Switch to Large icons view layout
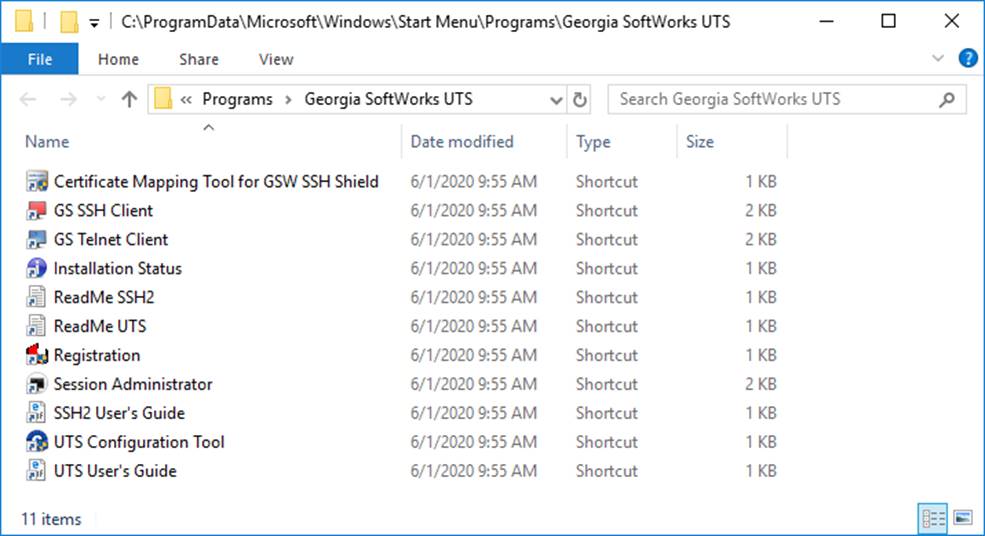Image resolution: width=985 pixels, height=536 pixels. click(963, 518)
